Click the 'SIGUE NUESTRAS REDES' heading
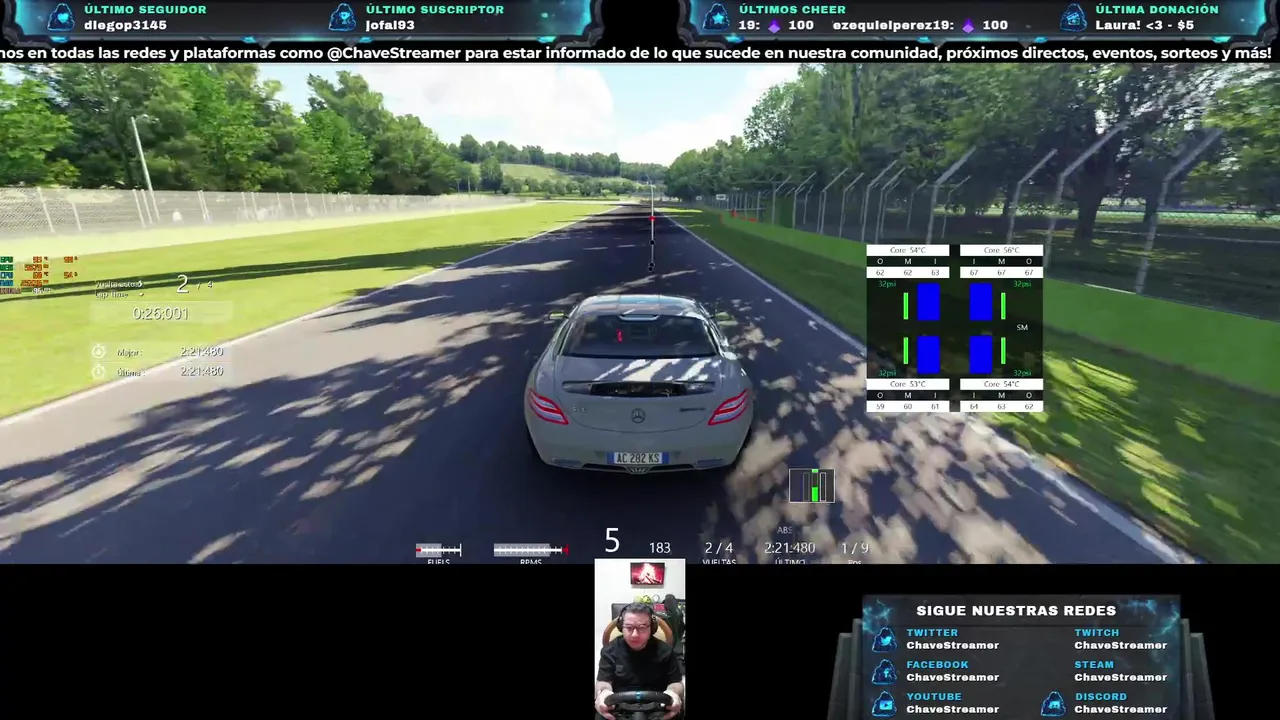 click(1016, 610)
